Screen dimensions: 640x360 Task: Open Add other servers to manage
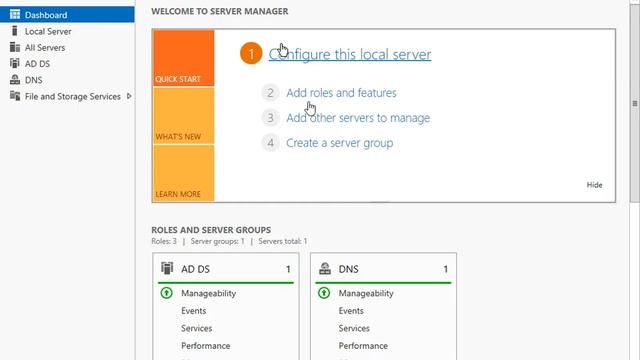[358, 118]
